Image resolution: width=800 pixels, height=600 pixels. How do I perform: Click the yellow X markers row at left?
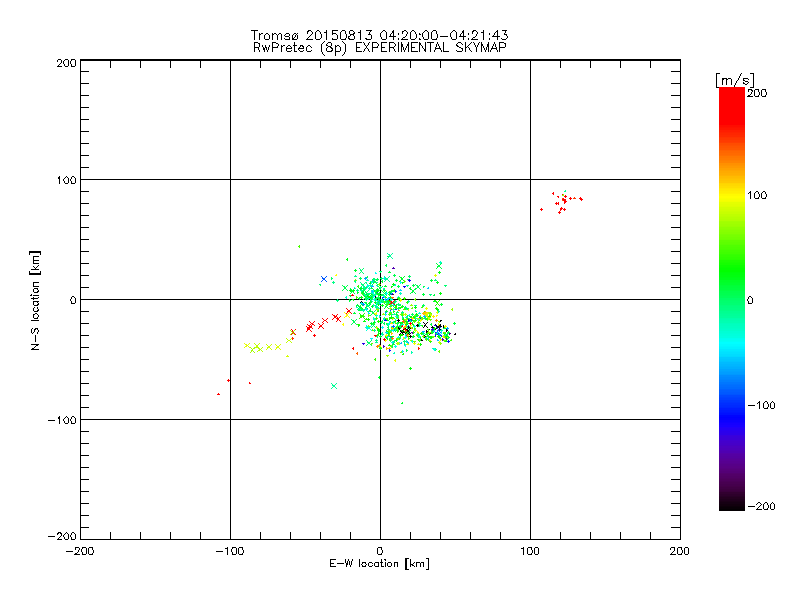[263, 347]
